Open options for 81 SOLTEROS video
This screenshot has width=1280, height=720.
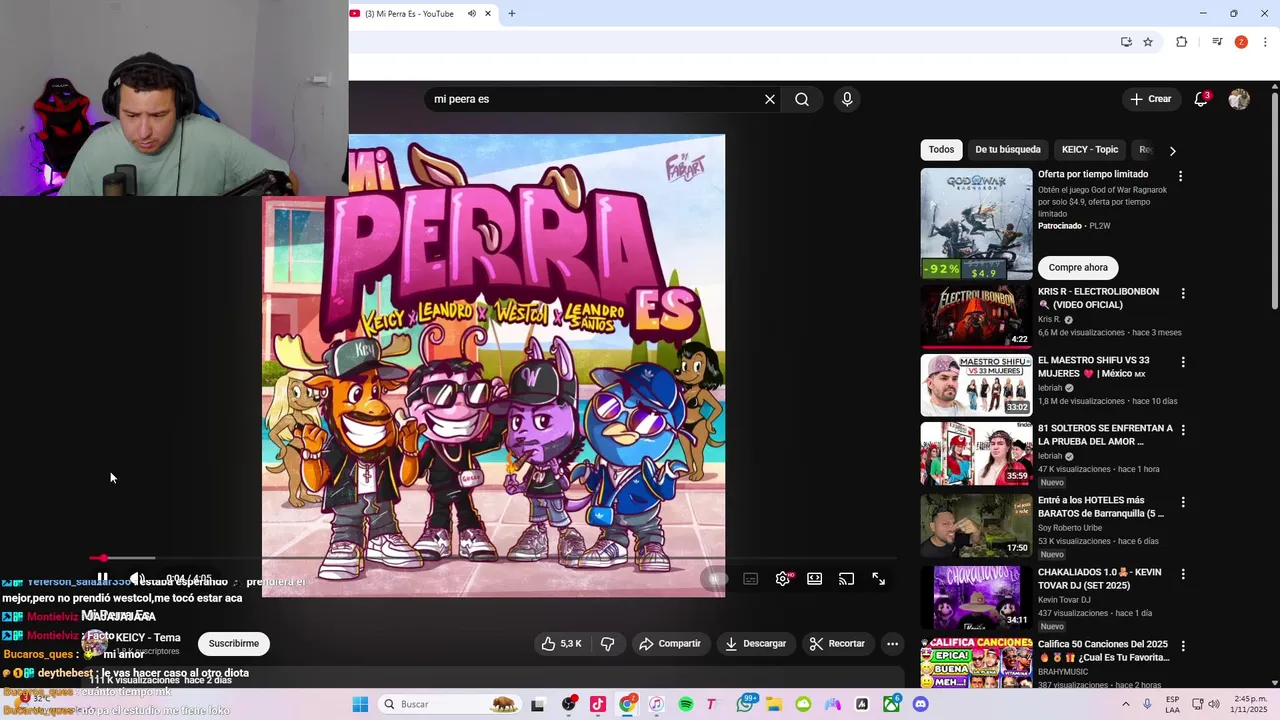[1183, 430]
